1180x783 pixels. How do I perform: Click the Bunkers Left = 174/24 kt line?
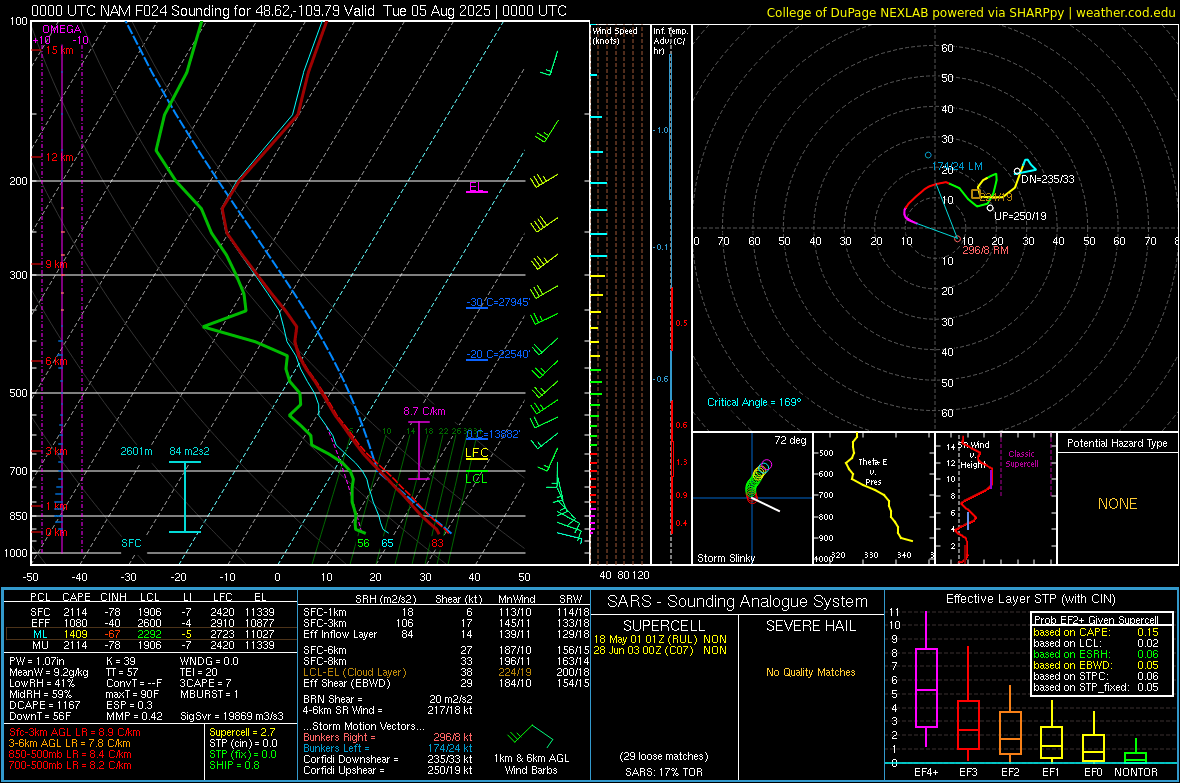388,748
